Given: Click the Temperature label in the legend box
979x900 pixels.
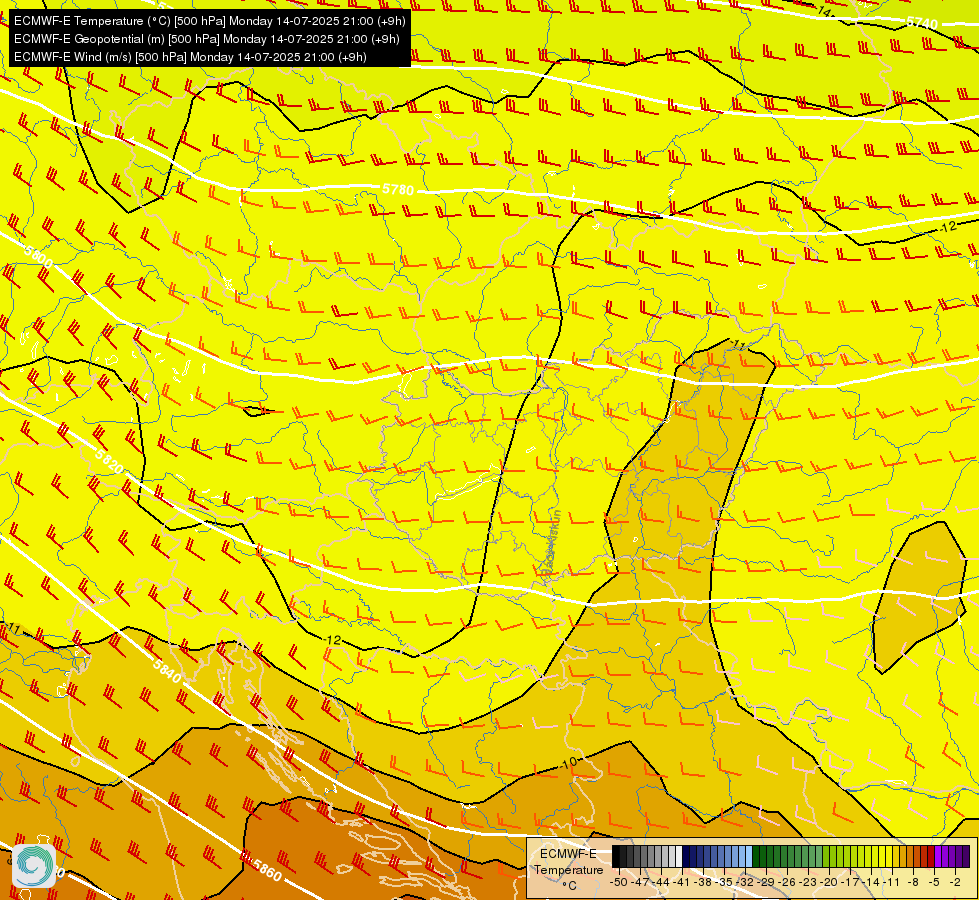Looking at the screenshot, I should pyautogui.click(x=568, y=869).
